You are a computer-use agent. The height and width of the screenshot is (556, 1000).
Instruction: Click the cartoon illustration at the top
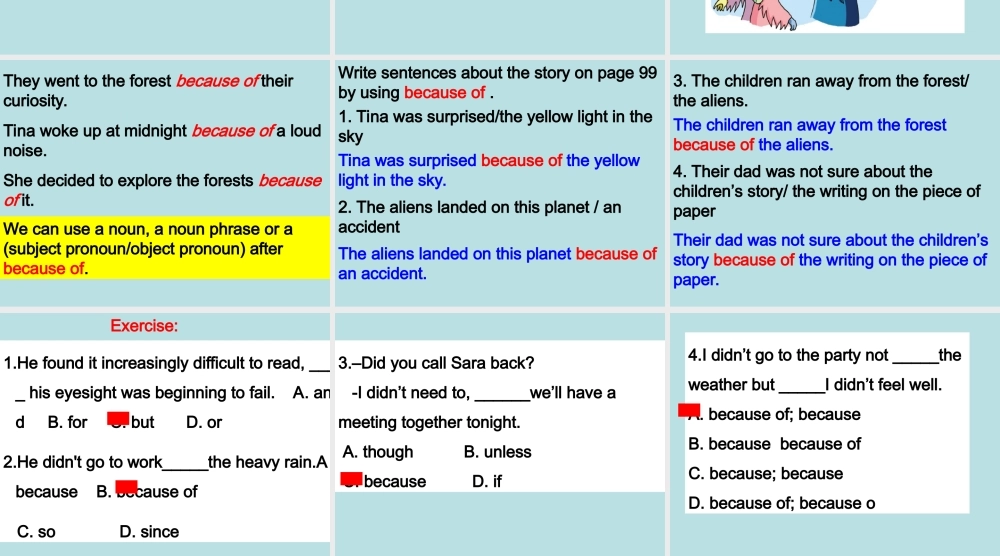coord(835,15)
